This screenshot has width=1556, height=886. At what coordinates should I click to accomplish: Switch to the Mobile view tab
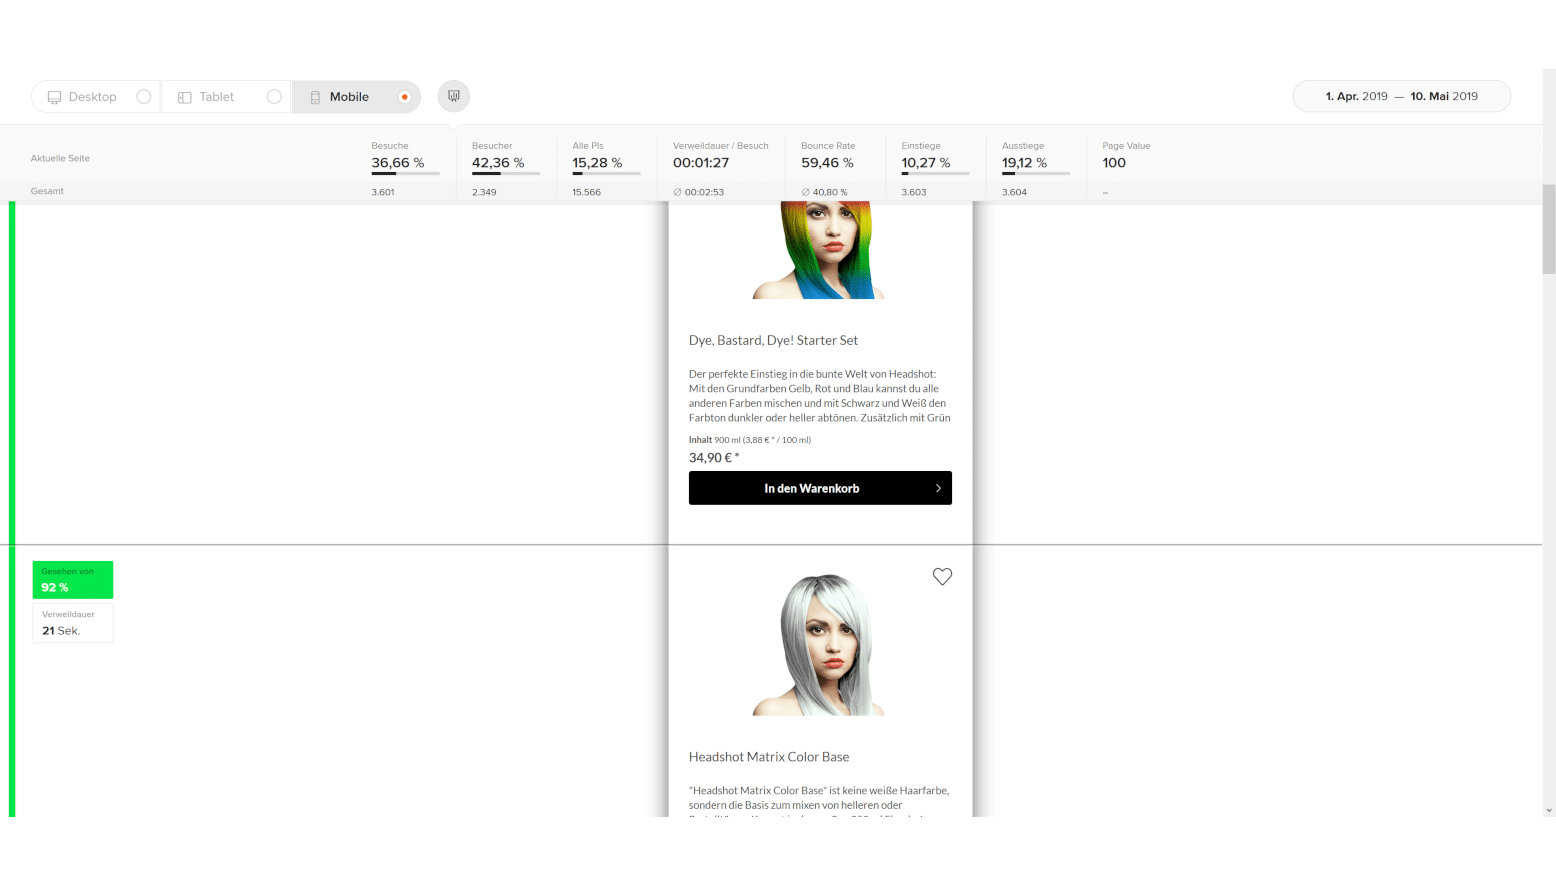pyautogui.click(x=356, y=97)
